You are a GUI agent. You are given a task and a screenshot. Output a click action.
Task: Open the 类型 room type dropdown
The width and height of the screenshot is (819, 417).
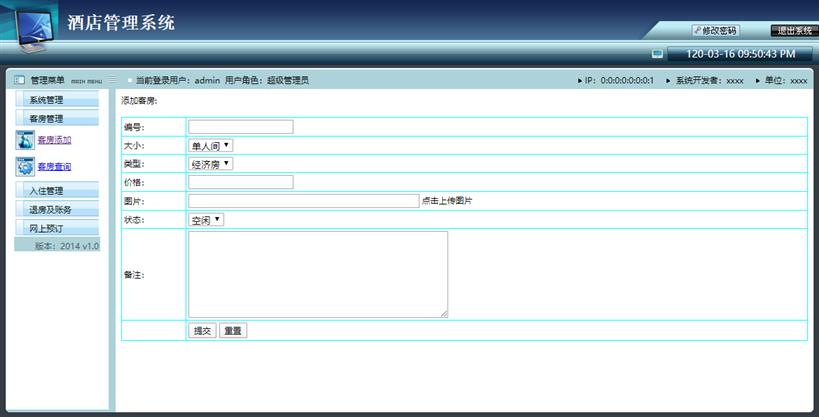coord(211,163)
